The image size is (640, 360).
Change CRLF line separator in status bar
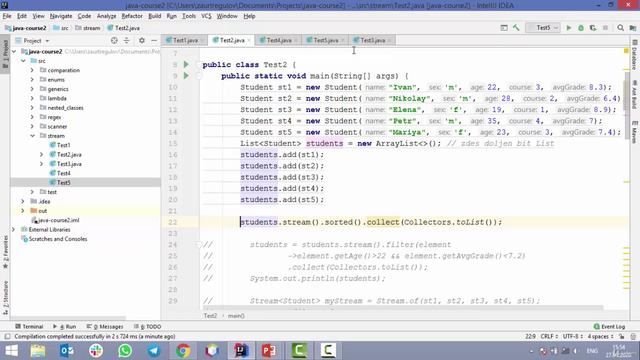549,336
